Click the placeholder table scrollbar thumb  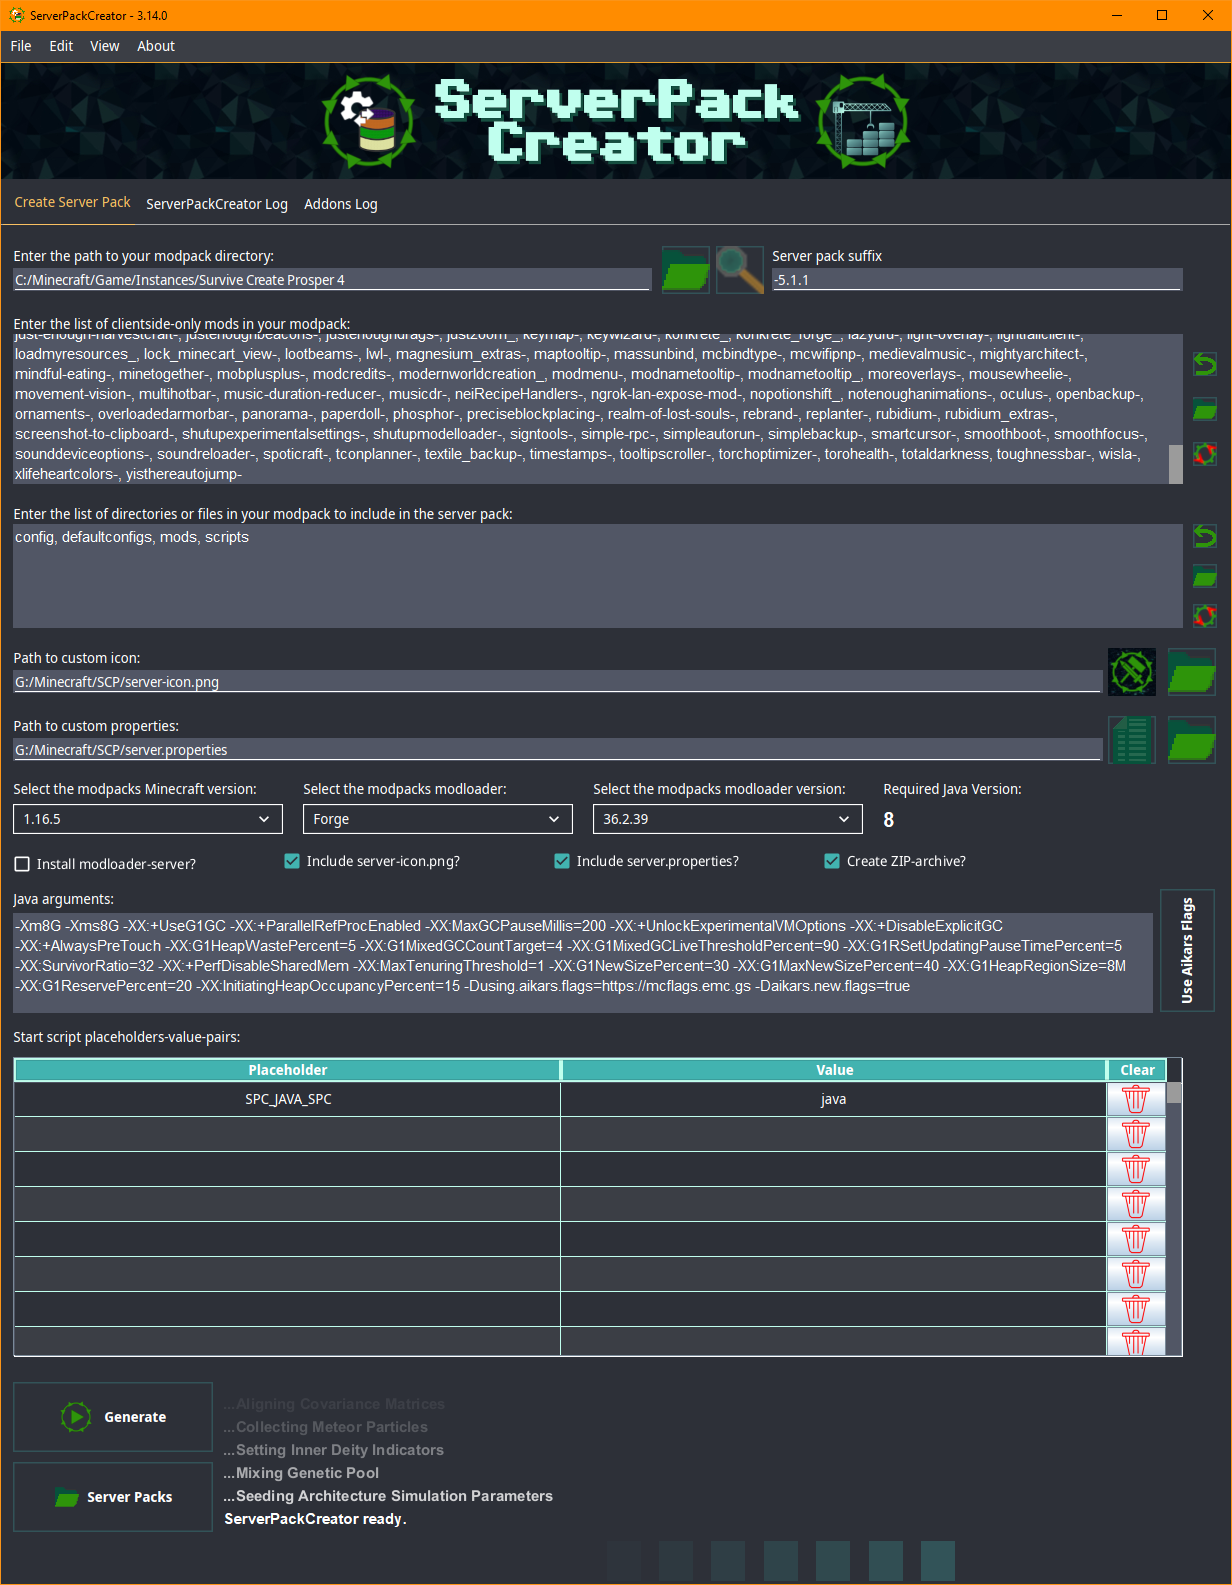click(x=1174, y=1093)
